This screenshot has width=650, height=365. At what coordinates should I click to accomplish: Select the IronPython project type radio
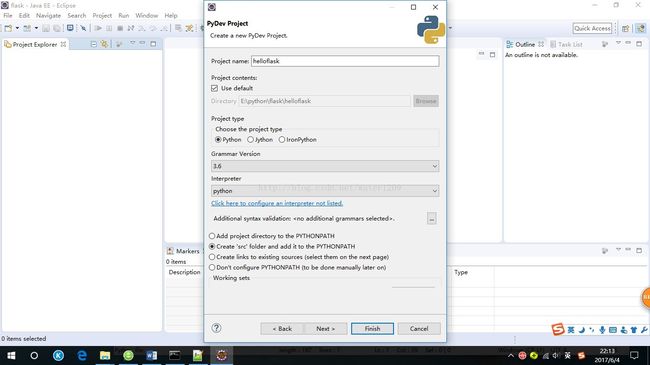[x=282, y=139]
